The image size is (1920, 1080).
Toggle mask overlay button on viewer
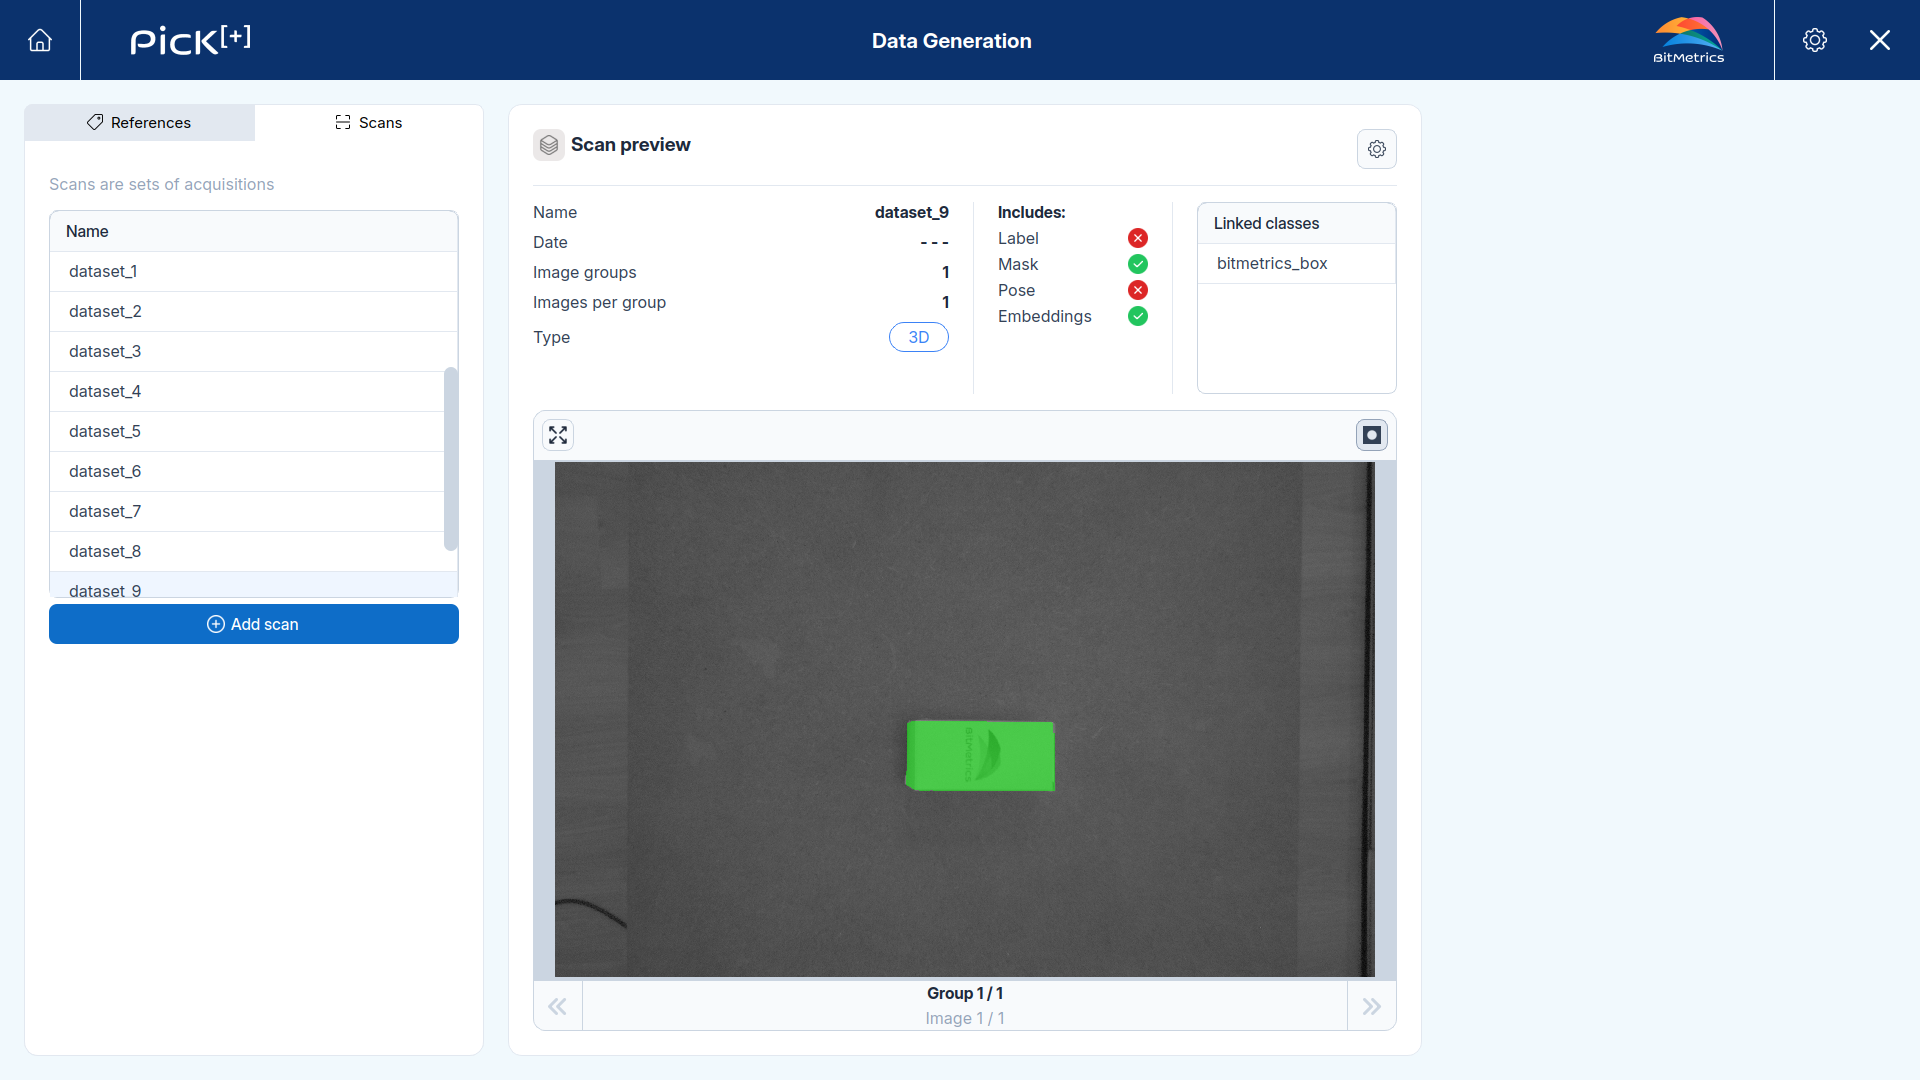pyautogui.click(x=1372, y=435)
